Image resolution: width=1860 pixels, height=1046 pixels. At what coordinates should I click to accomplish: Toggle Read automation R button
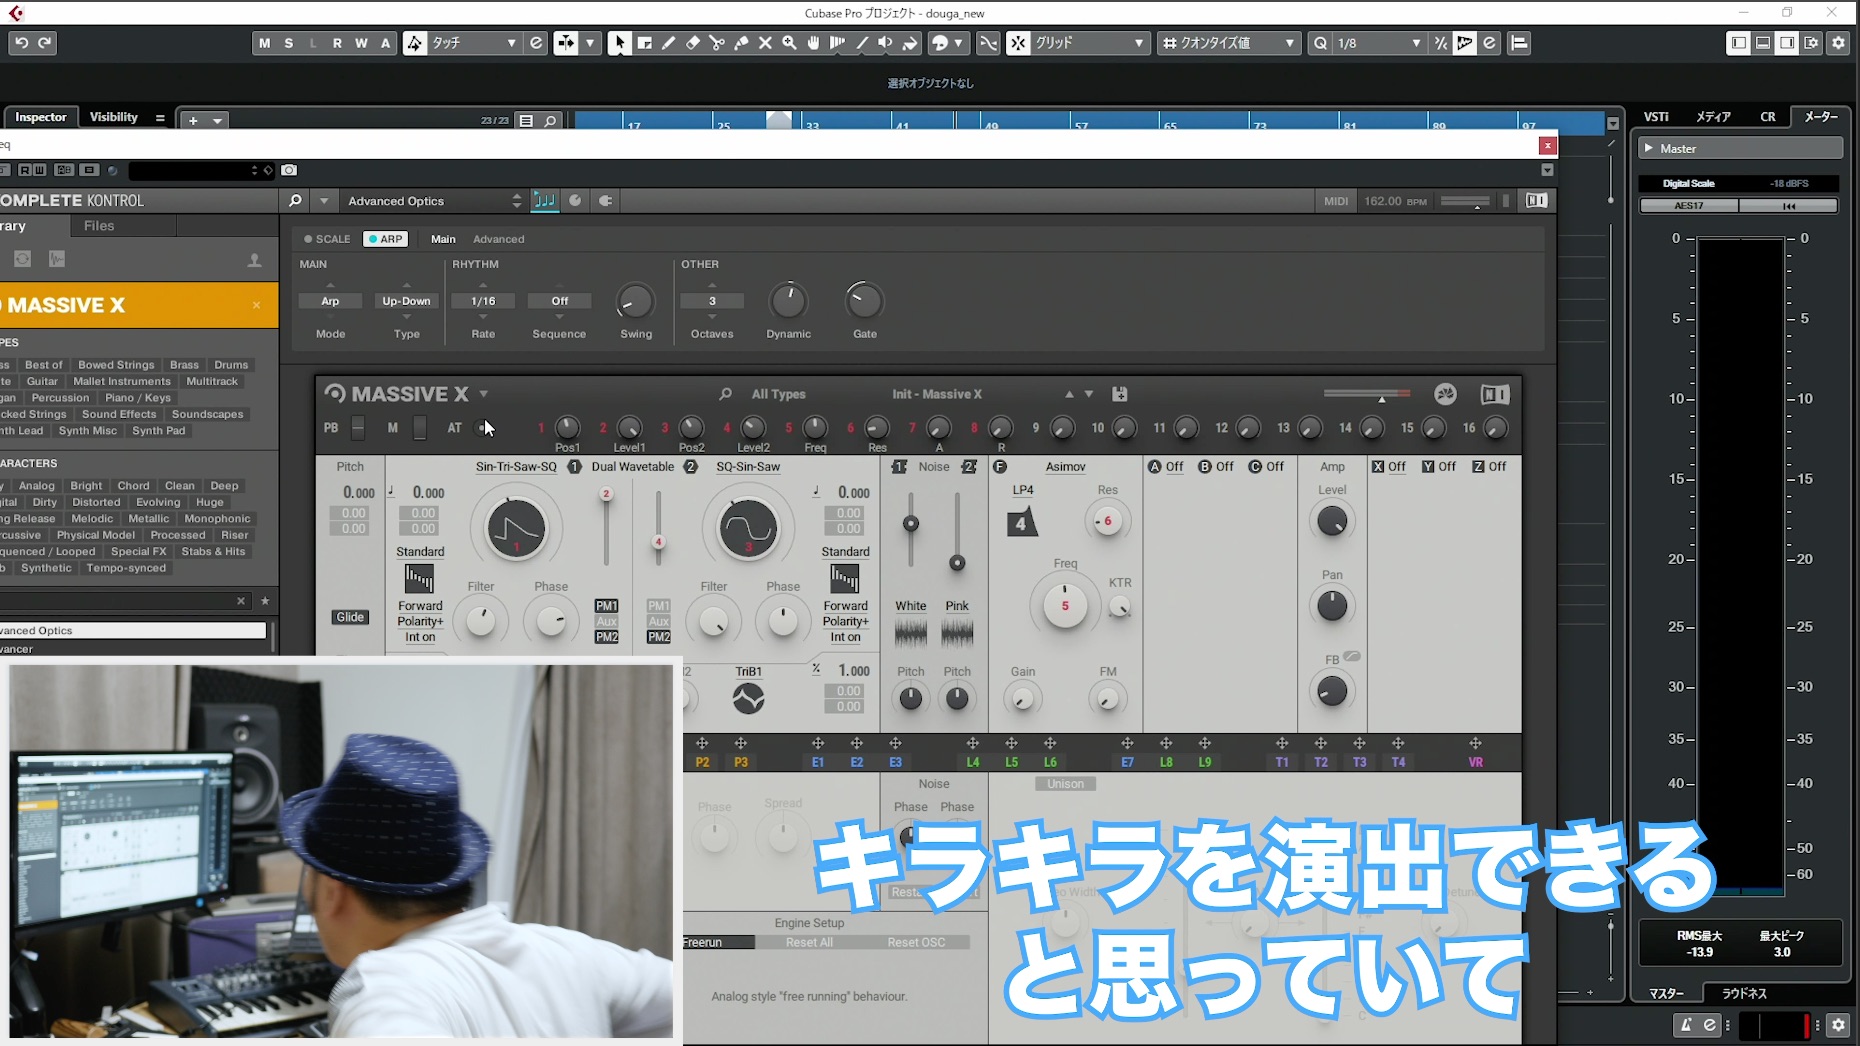coord(337,43)
